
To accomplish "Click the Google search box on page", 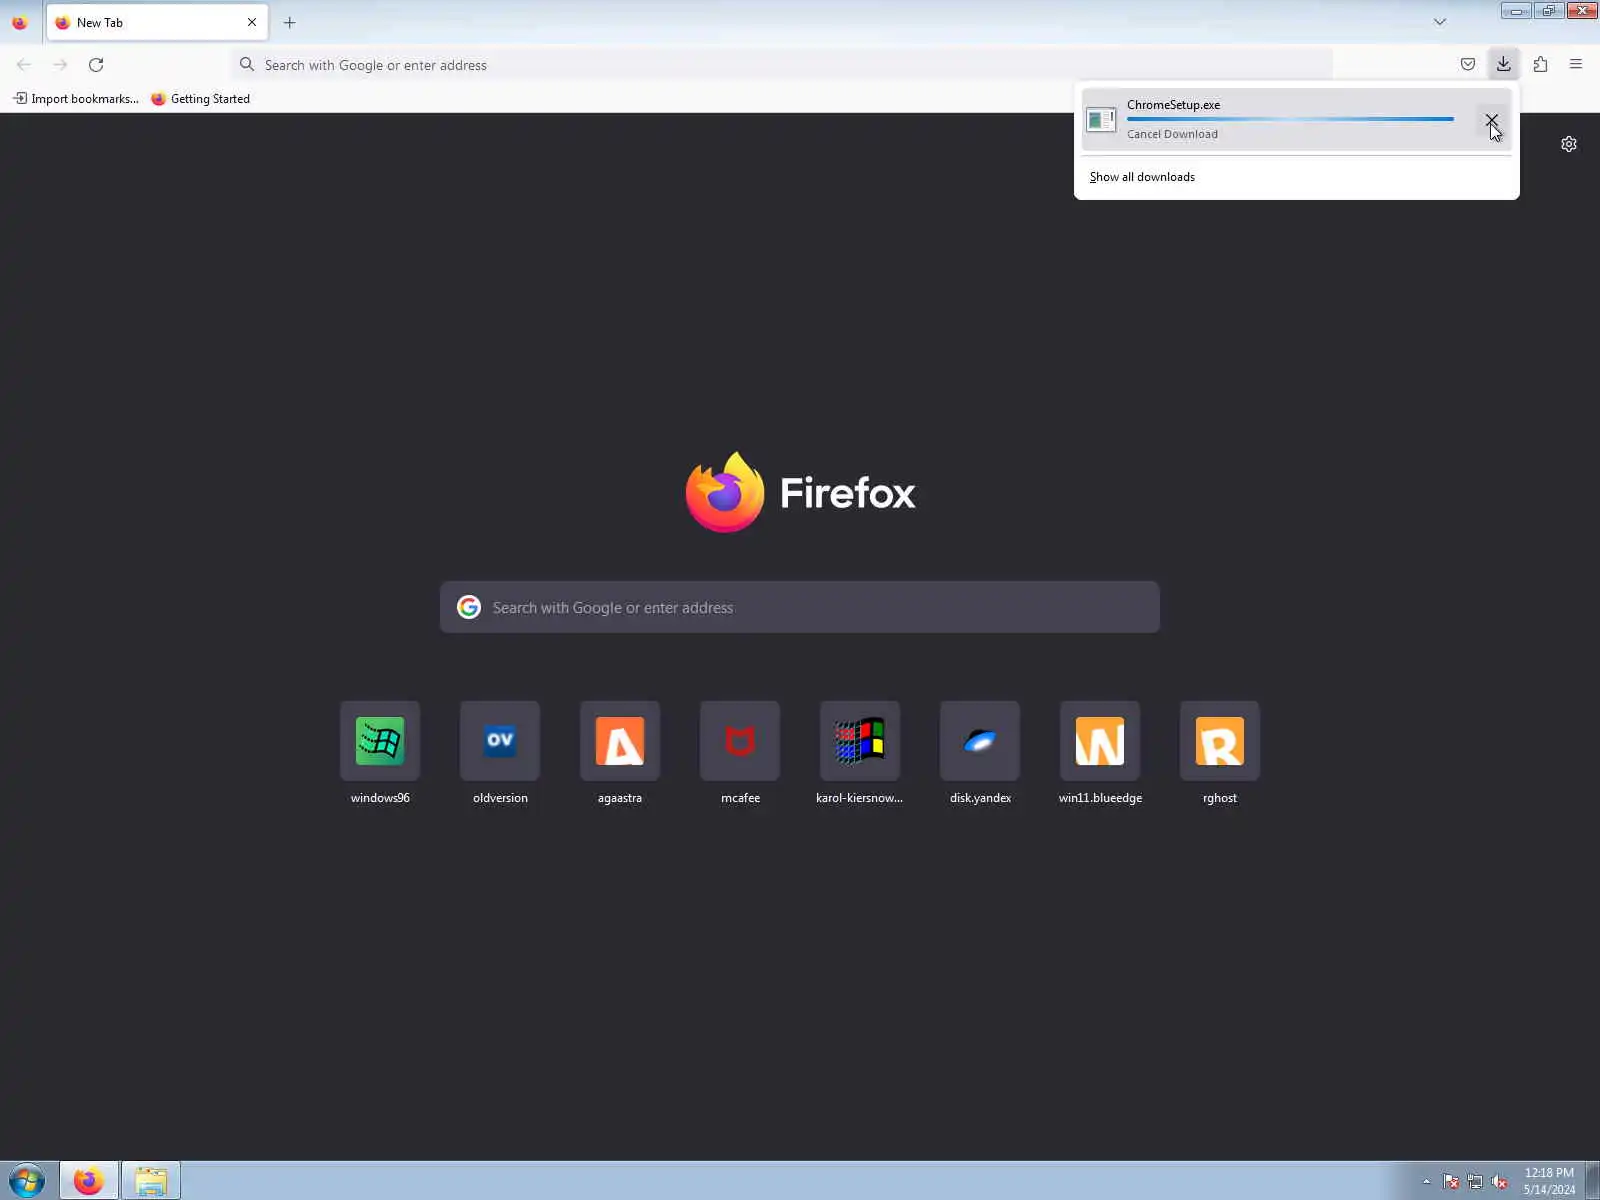I will [x=800, y=607].
